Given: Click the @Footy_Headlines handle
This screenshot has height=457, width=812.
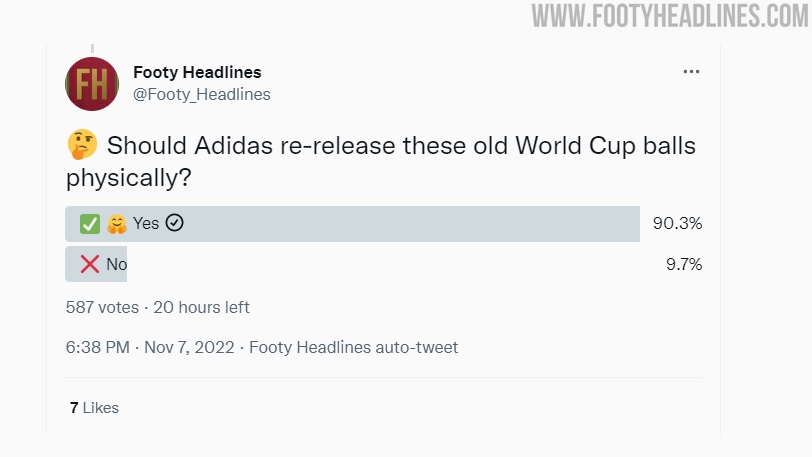Looking at the screenshot, I should [x=201, y=94].
